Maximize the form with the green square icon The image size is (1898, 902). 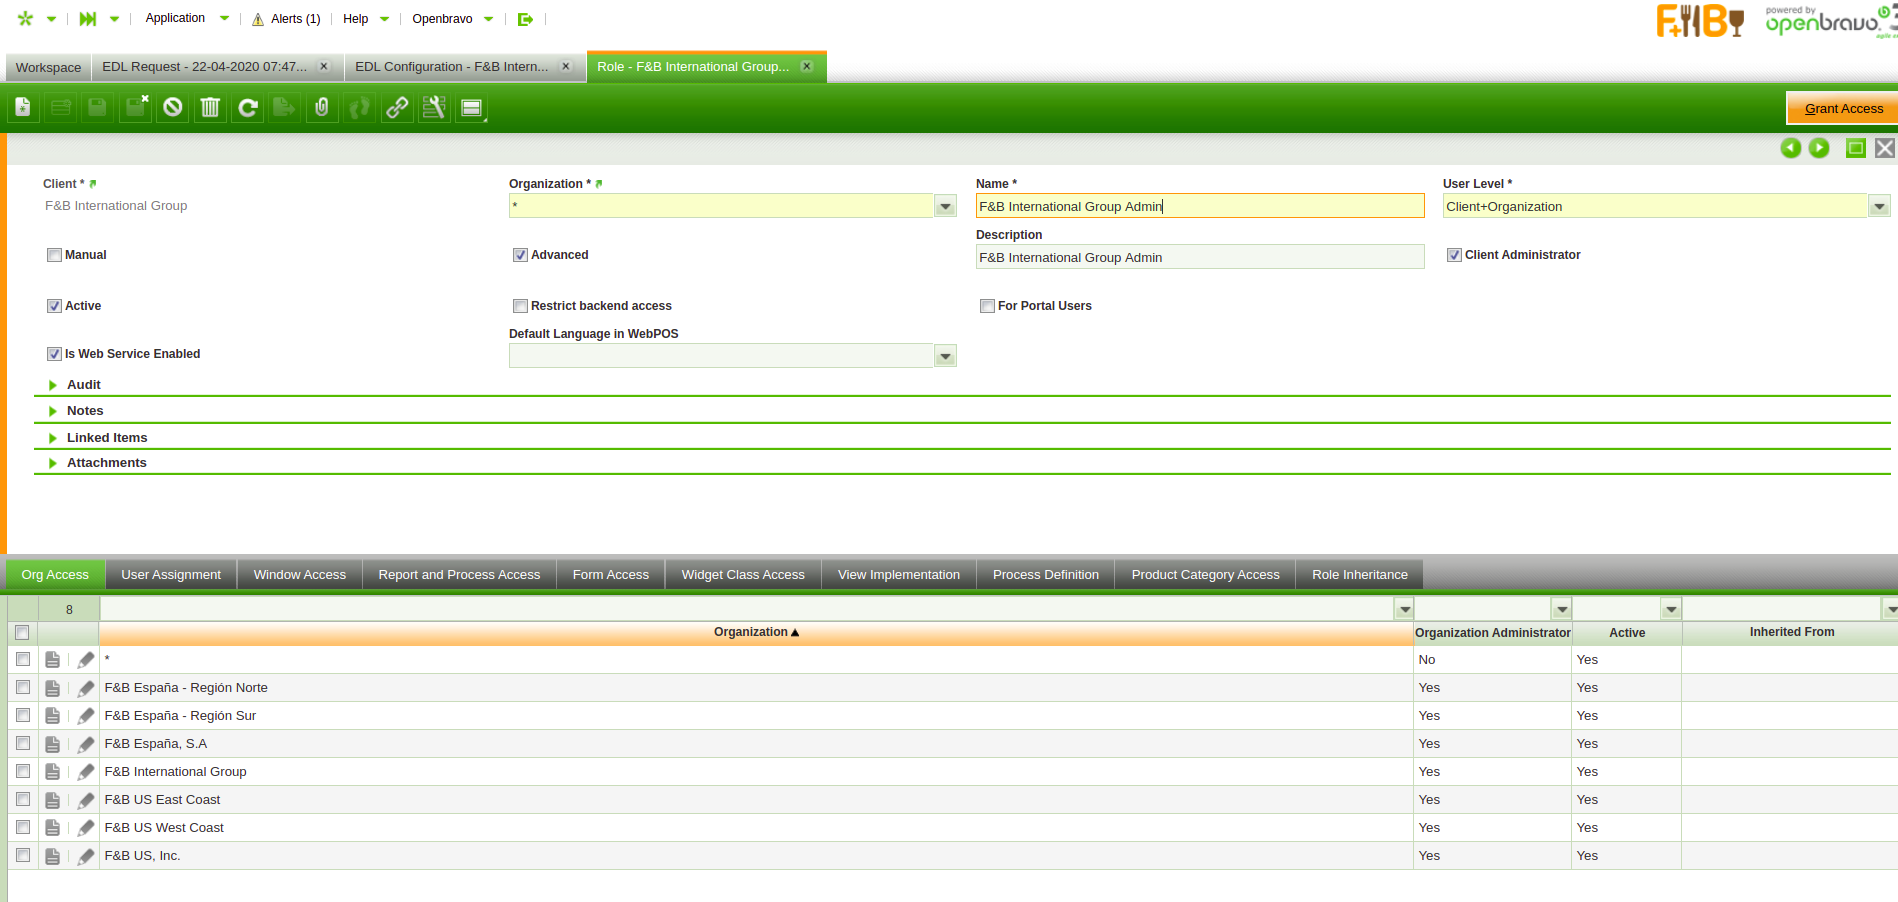pos(1856,148)
